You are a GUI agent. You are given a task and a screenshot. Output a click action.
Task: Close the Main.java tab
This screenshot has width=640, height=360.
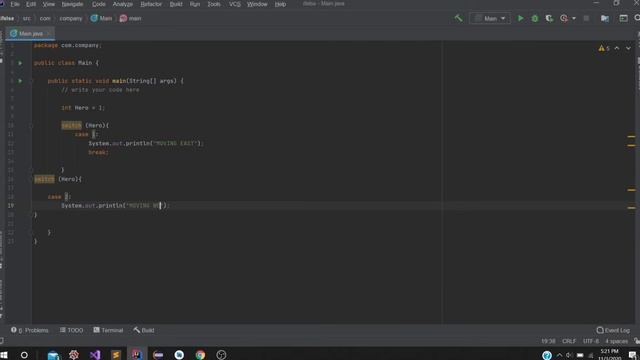[49, 33]
